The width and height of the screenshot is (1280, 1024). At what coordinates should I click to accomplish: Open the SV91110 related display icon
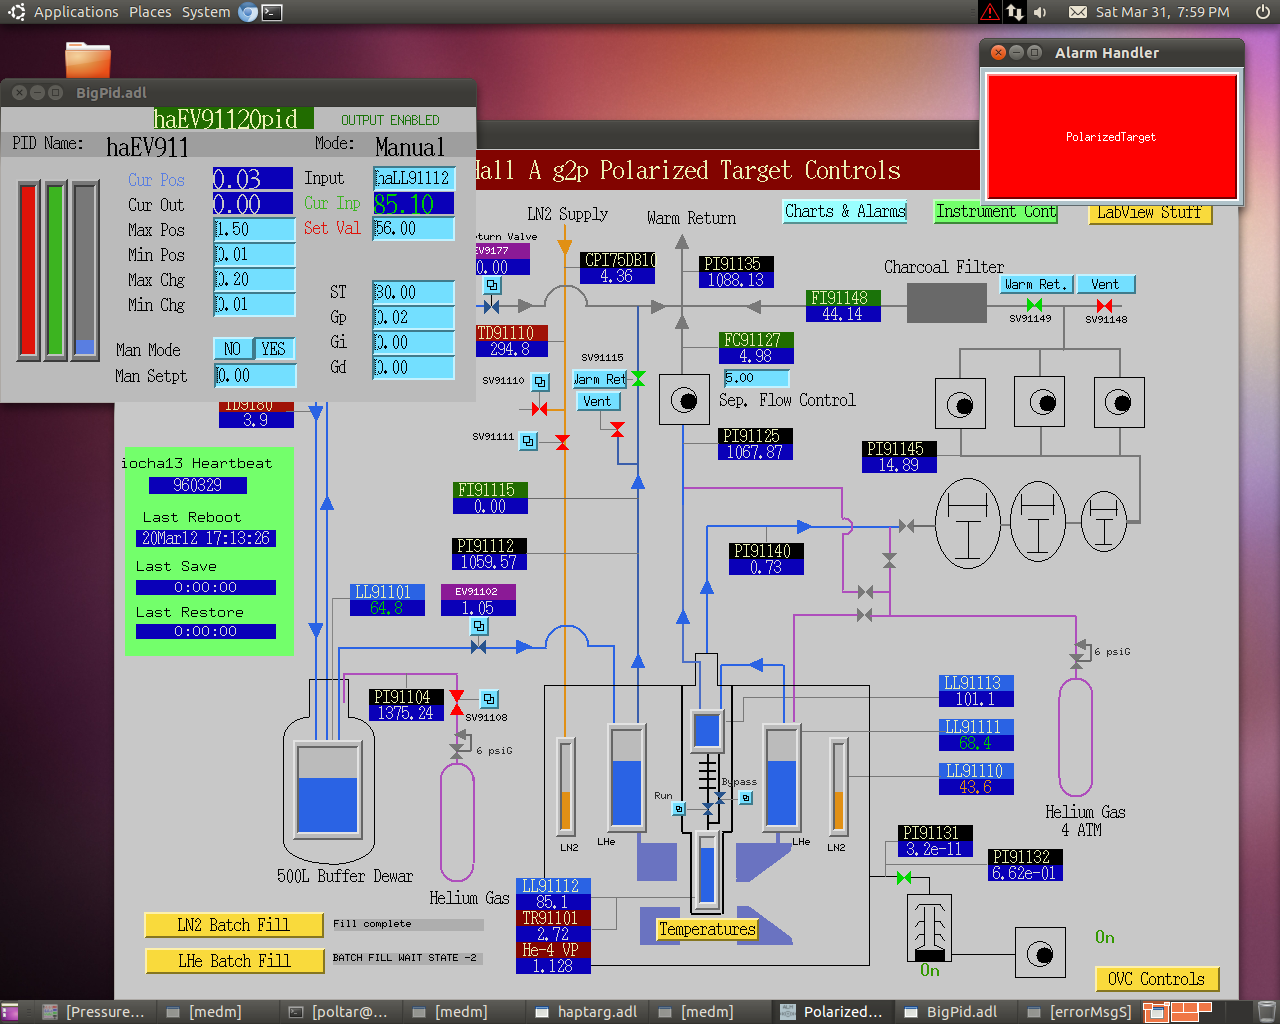pyautogui.click(x=540, y=382)
